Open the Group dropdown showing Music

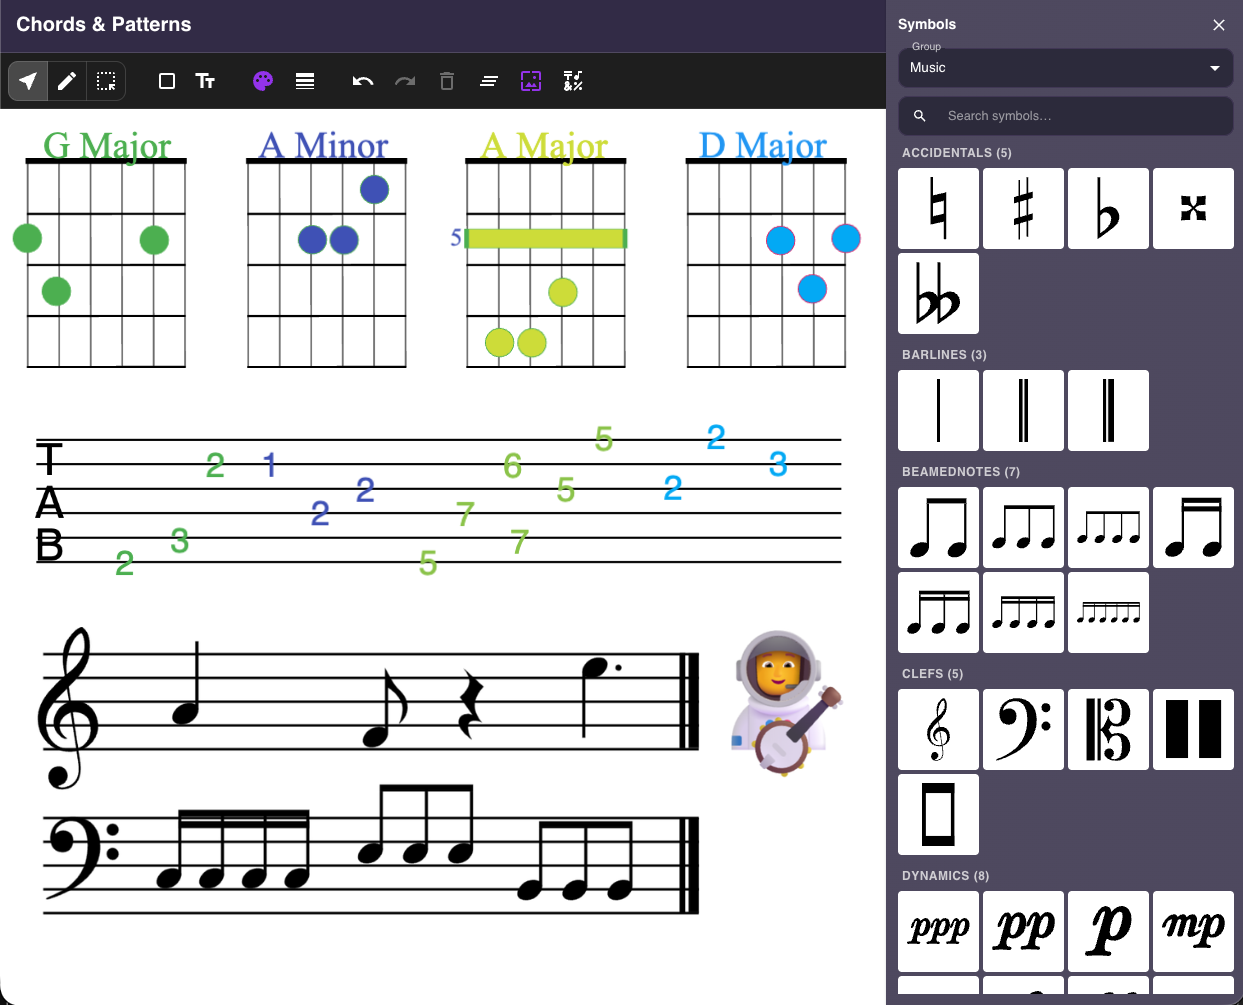point(1065,67)
